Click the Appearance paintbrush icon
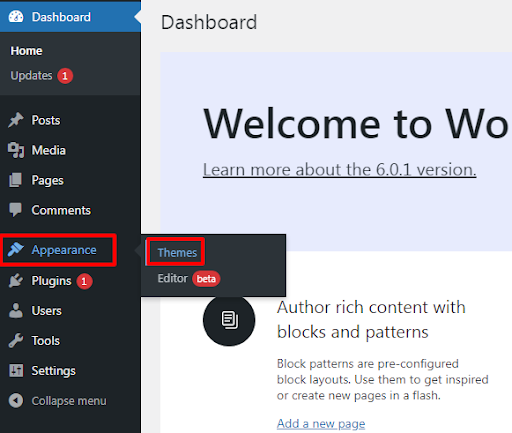Viewport: 512px width, 433px height. 16,250
